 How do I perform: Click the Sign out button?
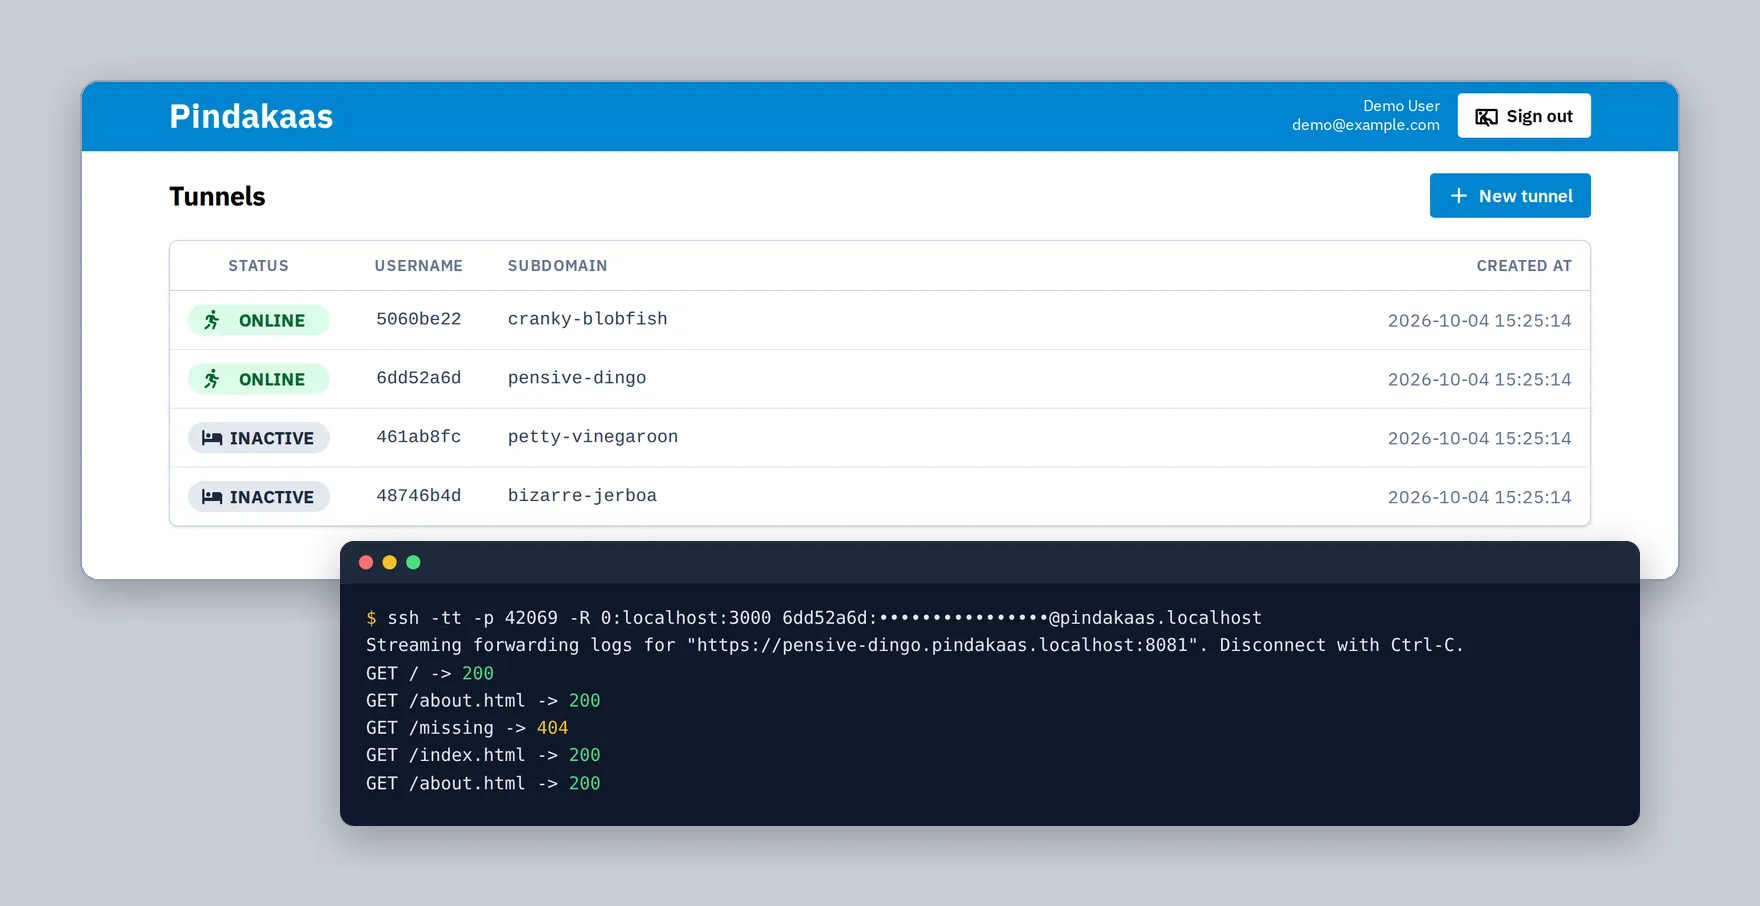coord(1524,116)
